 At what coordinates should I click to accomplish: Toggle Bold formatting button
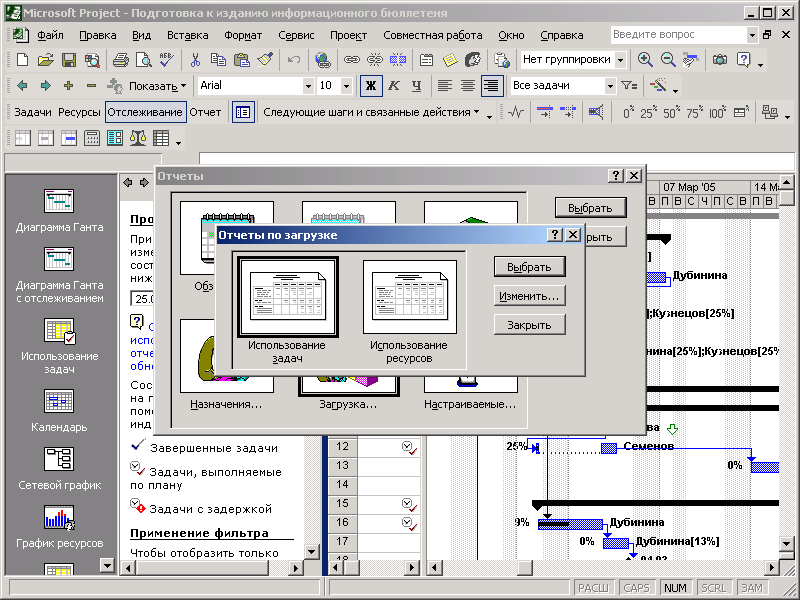(371, 86)
